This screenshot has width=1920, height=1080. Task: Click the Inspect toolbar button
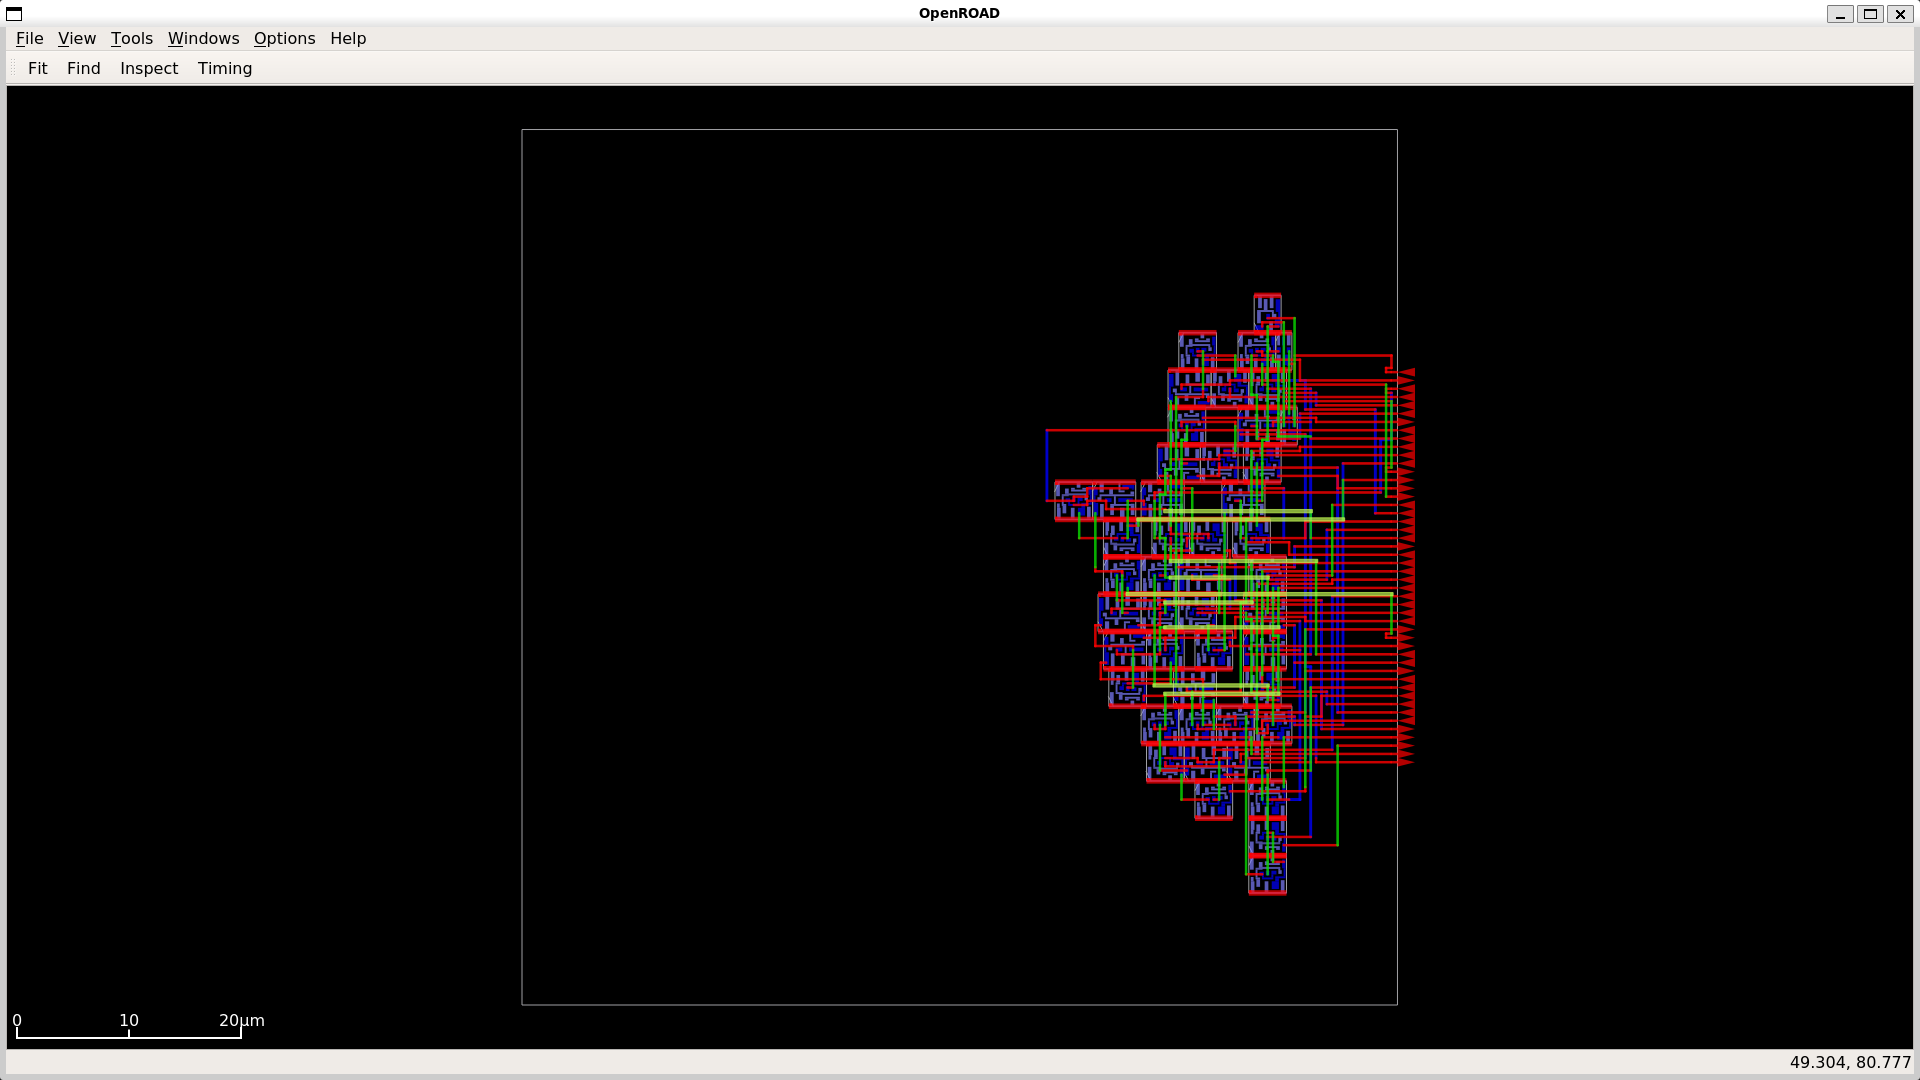pyautogui.click(x=149, y=68)
